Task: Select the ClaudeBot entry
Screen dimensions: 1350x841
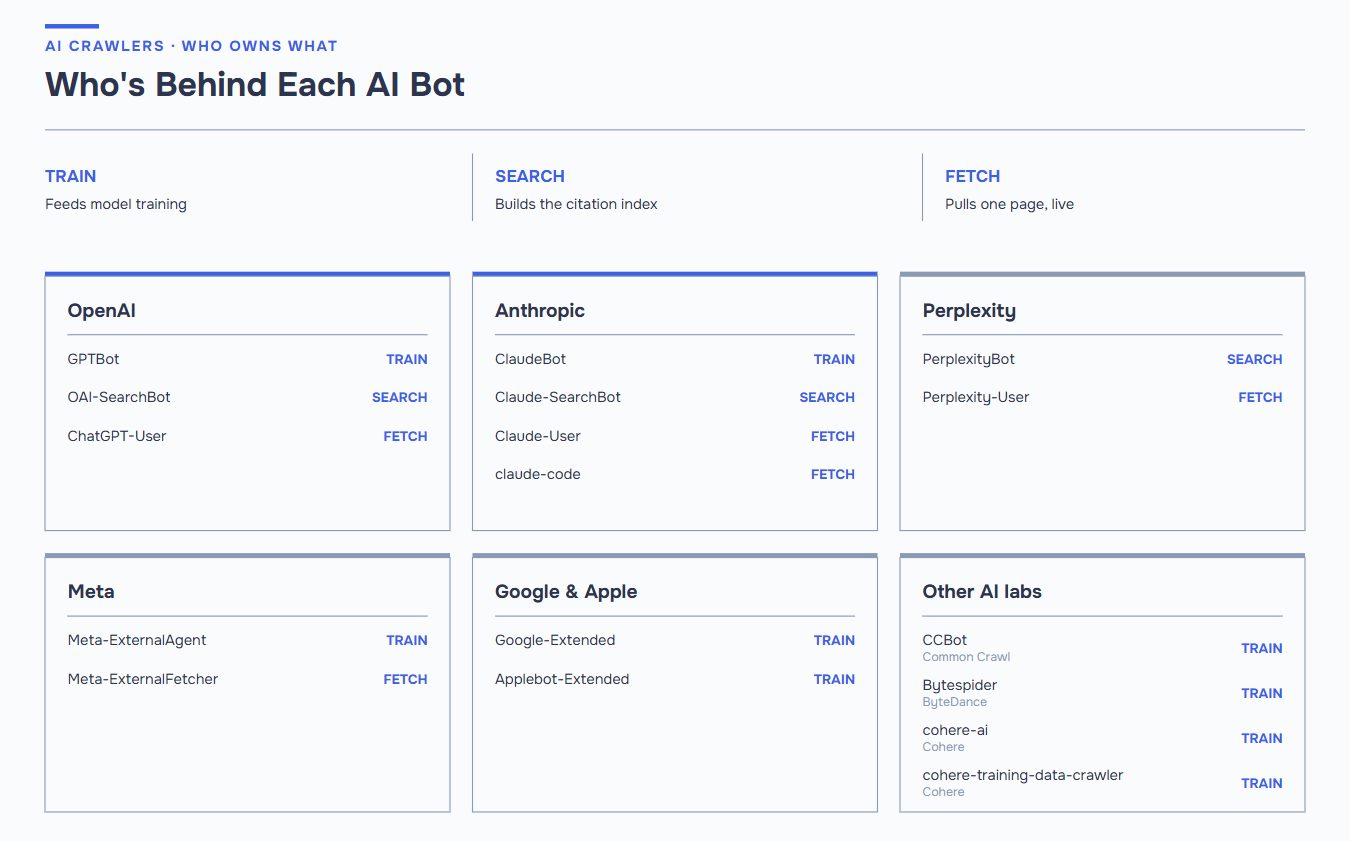Action: click(x=530, y=359)
